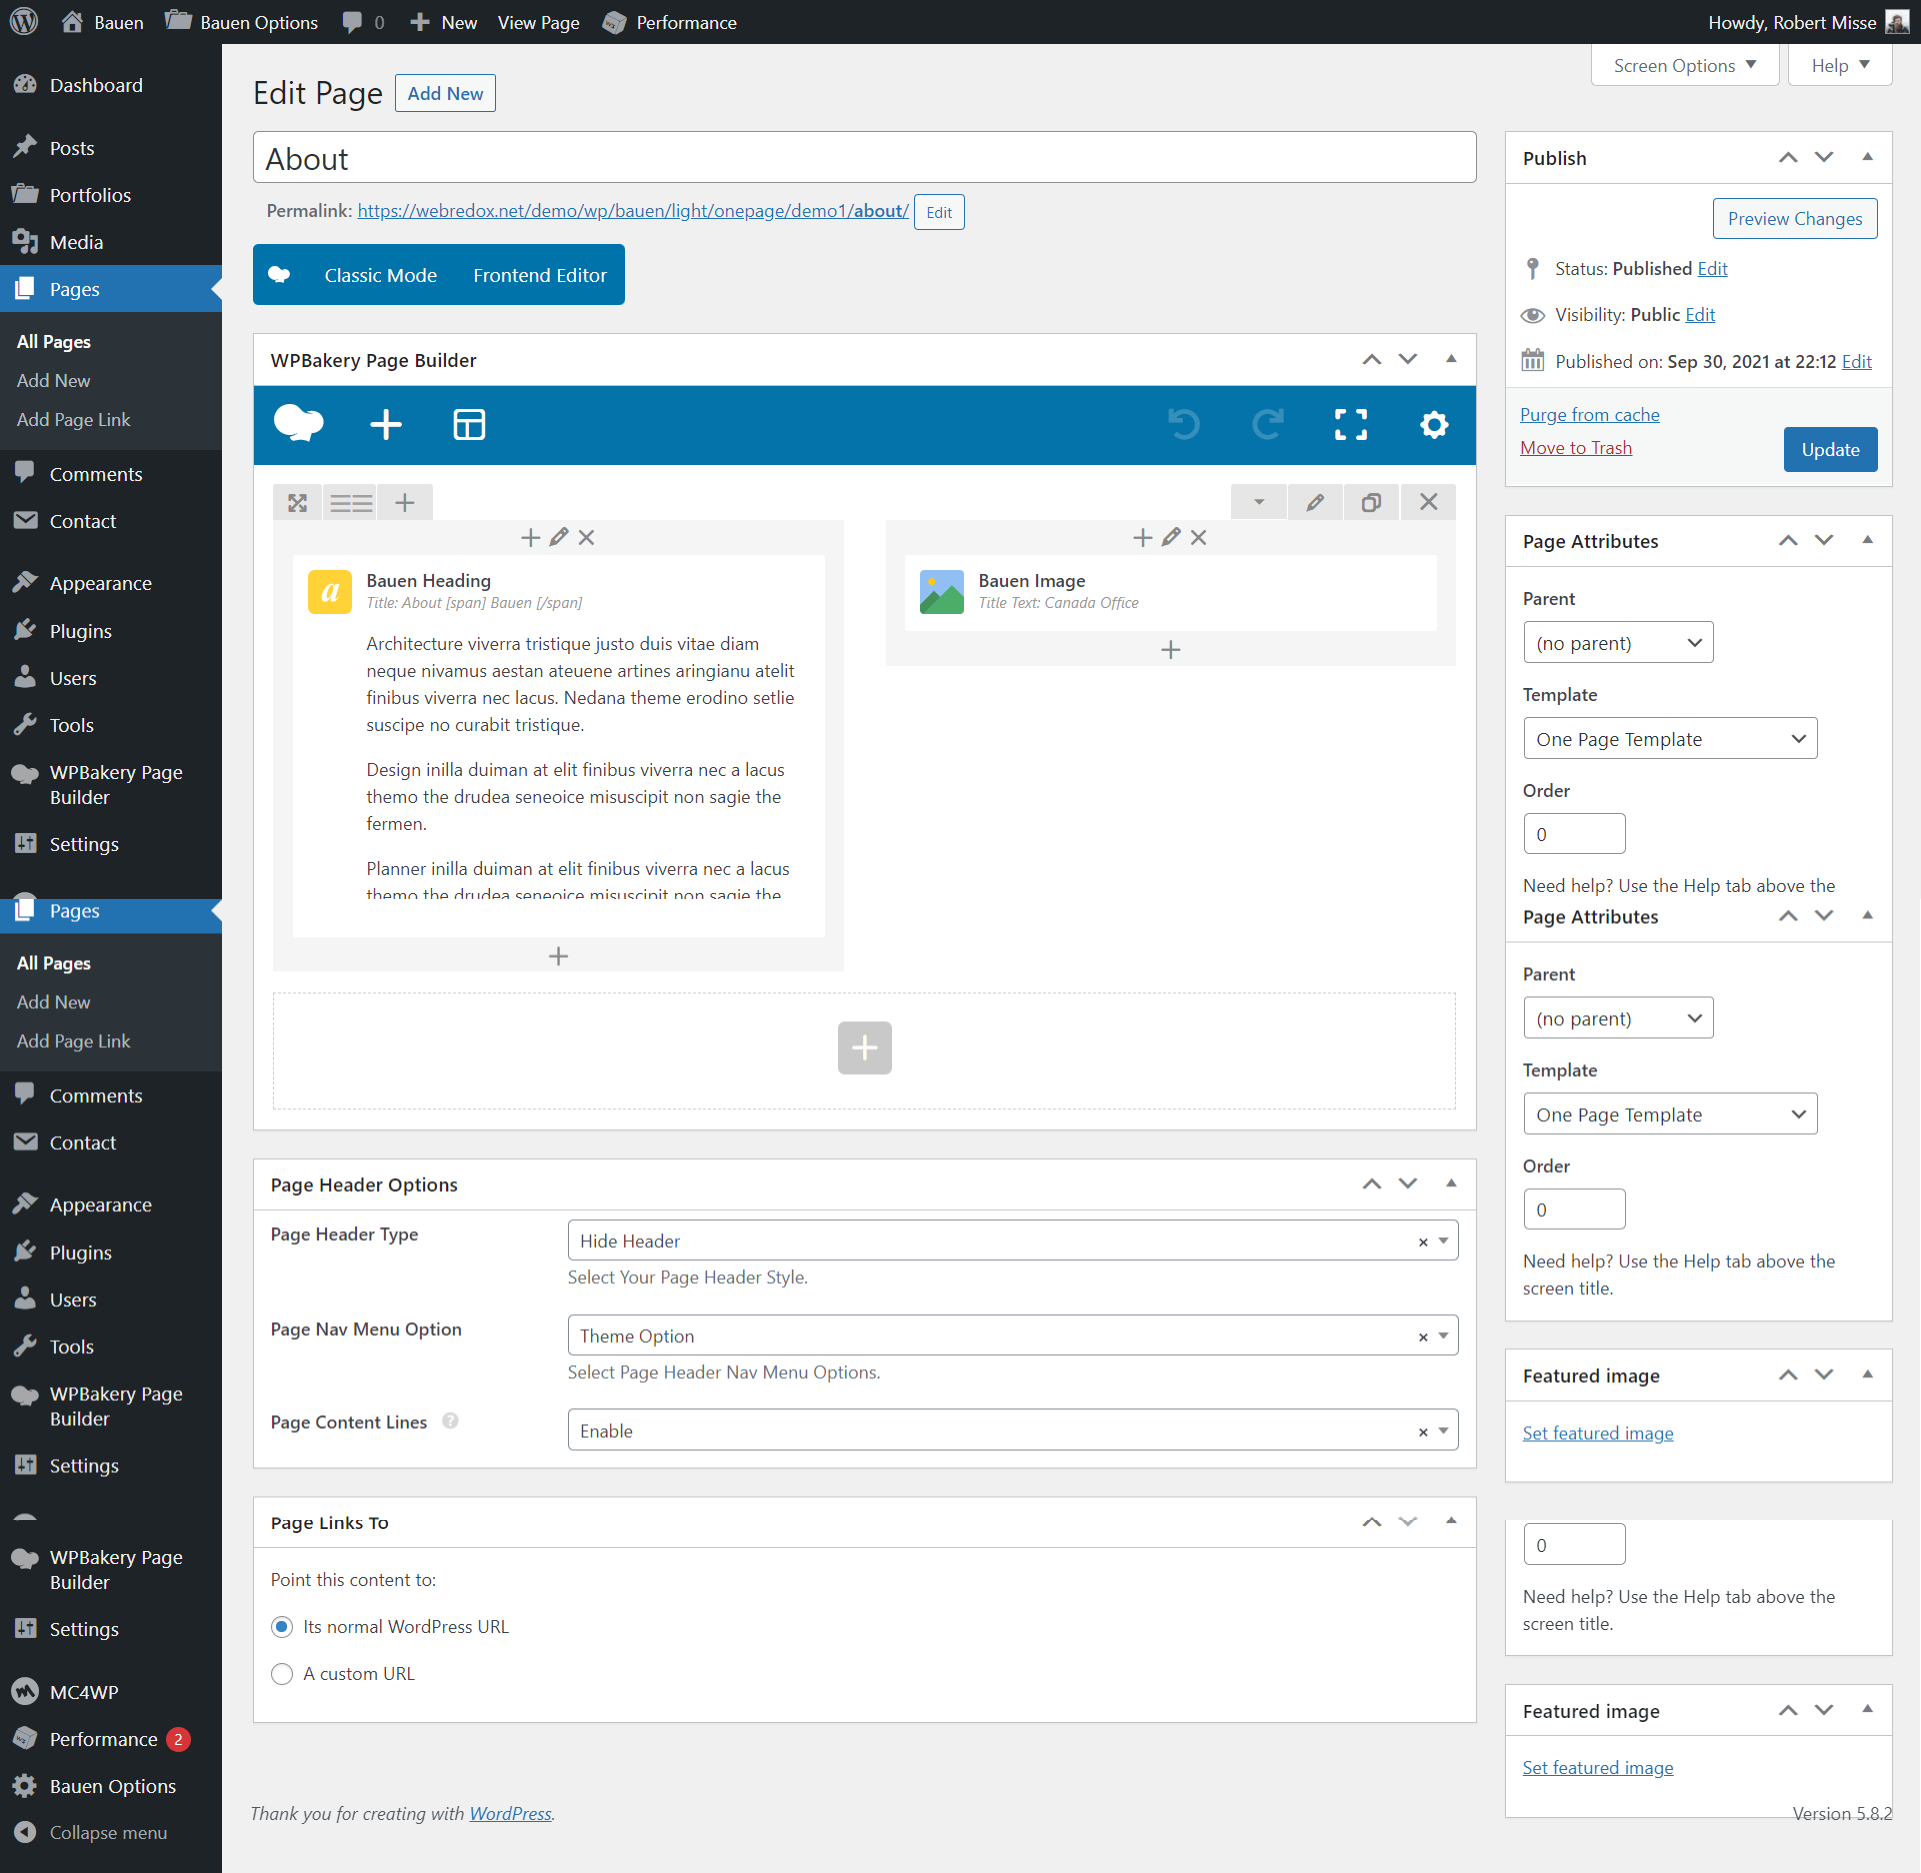Switch to Classic Mode
Viewport: 1921px width, 1873px height.
tap(381, 275)
